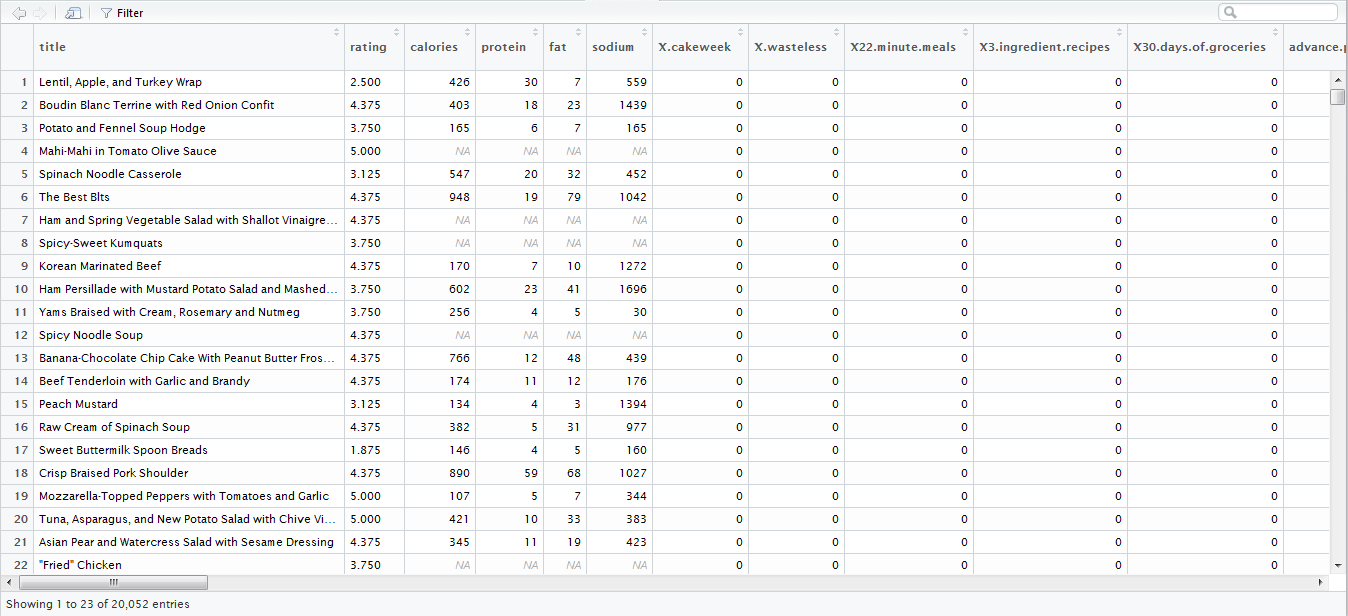
Task: Sort by X3.ingredient.recipes column header
Action: coord(1051,47)
